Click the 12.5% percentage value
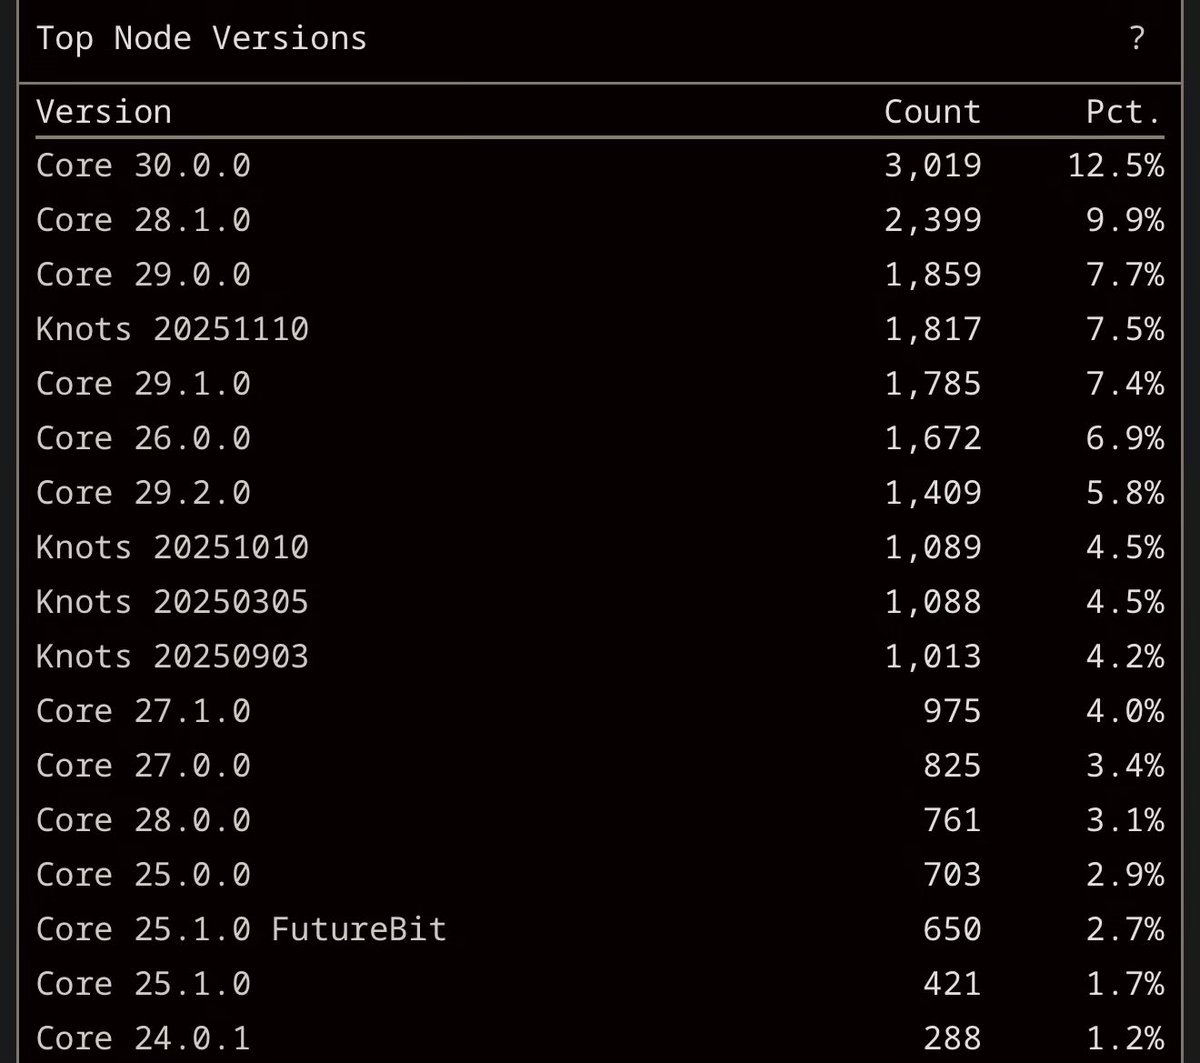 coord(1115,165)
